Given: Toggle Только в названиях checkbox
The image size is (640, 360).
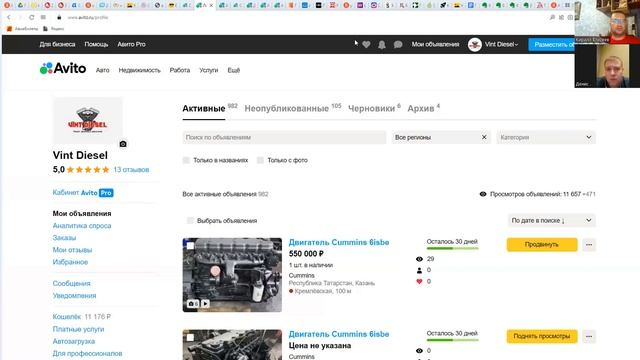Looking at the screenshot, I should click(186, 160).
